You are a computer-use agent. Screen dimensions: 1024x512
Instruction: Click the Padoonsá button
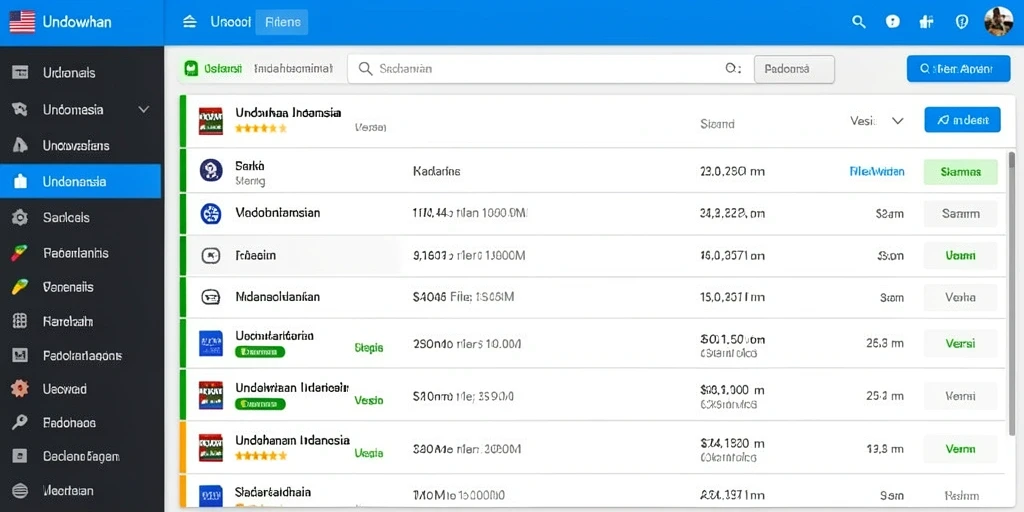click(x=794, y=69)
